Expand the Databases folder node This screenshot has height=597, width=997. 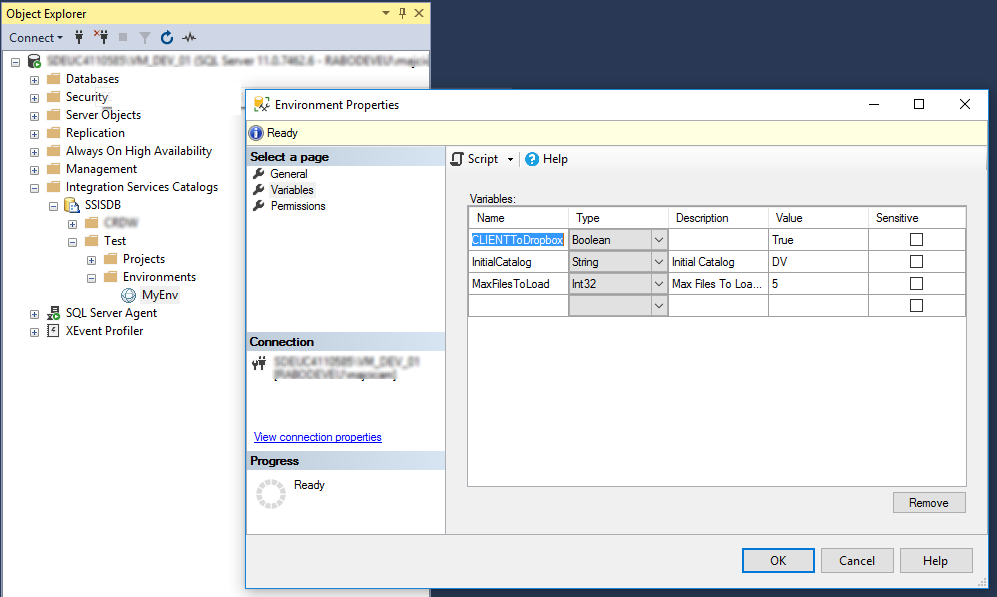click(x=34, y=80)
